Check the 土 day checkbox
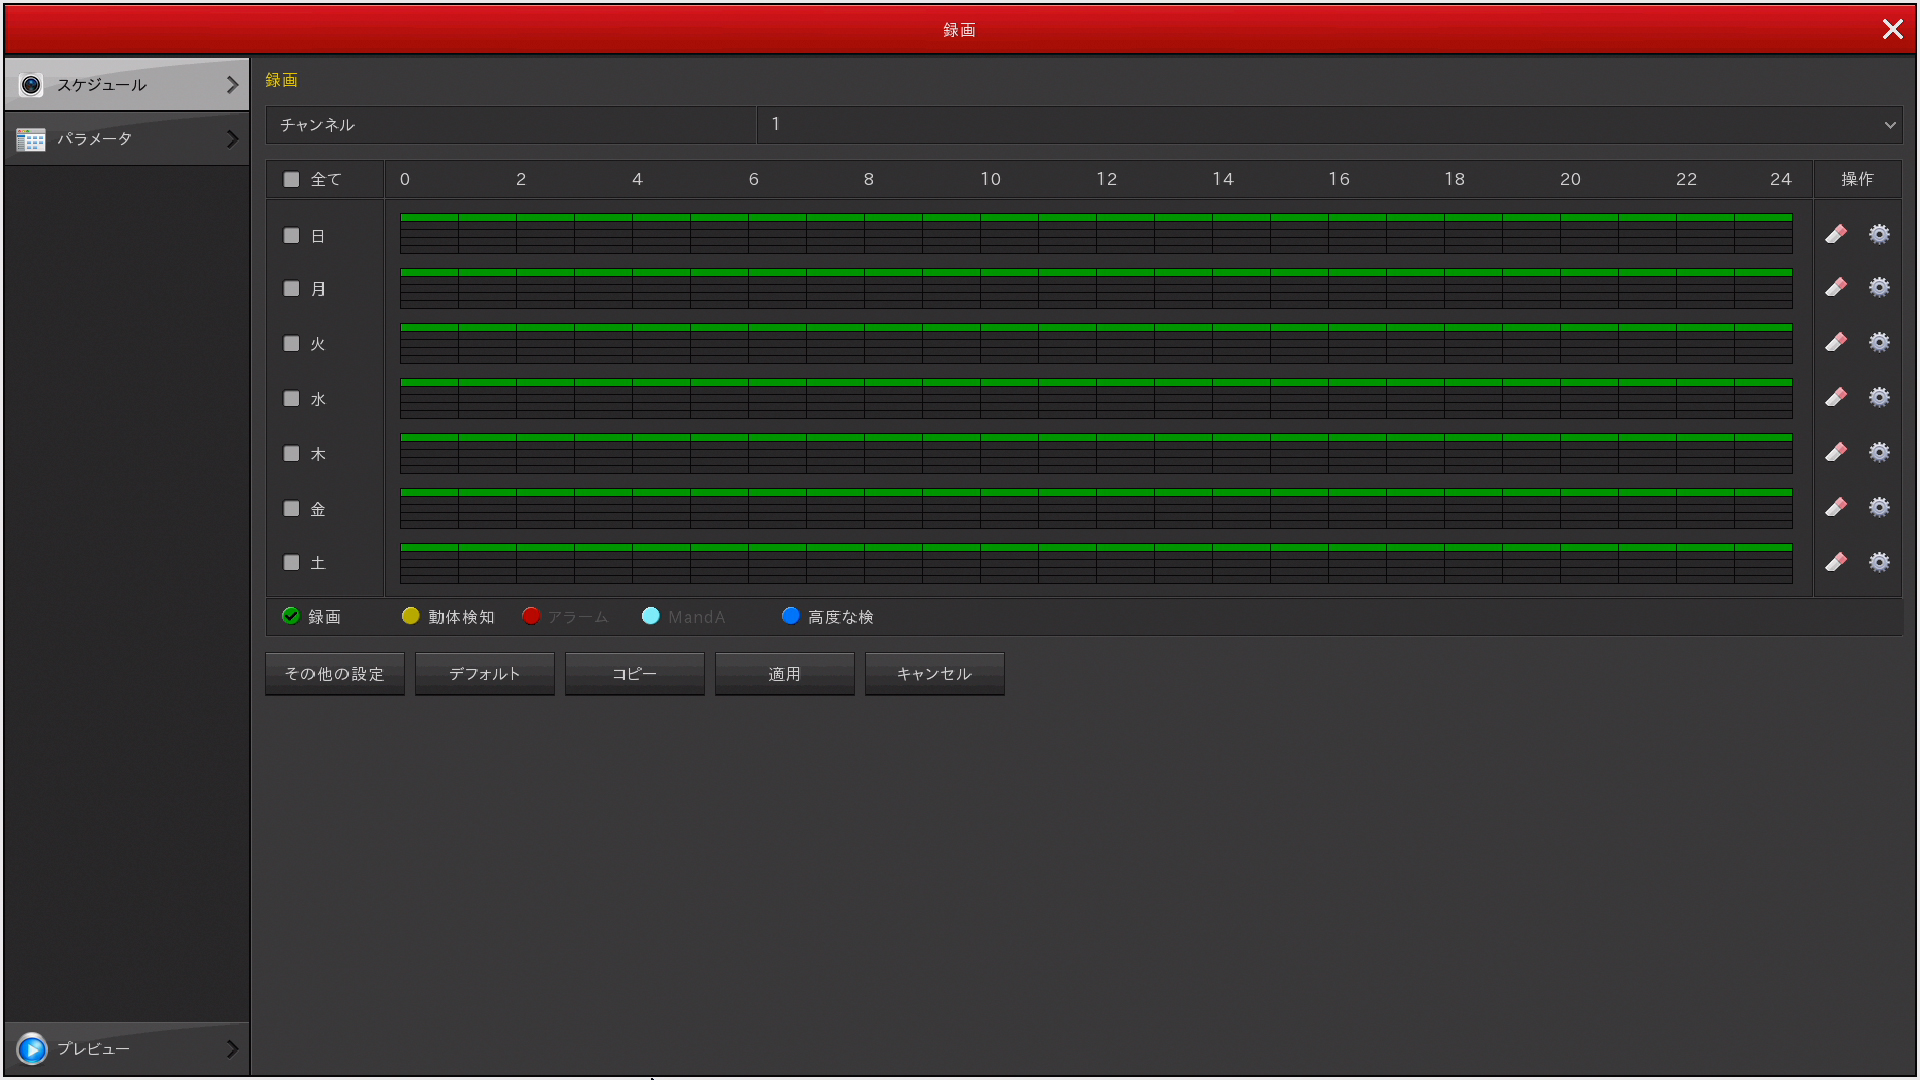The width and height of the screenshot is (1920, 1080). 291,563
